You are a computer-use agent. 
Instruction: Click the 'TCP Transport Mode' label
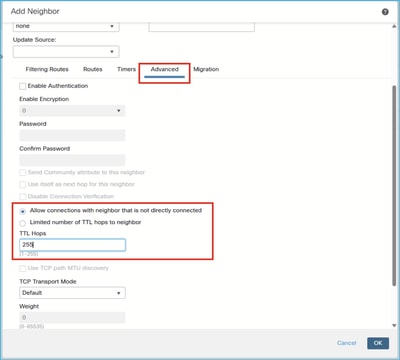[x=48, y=282]
